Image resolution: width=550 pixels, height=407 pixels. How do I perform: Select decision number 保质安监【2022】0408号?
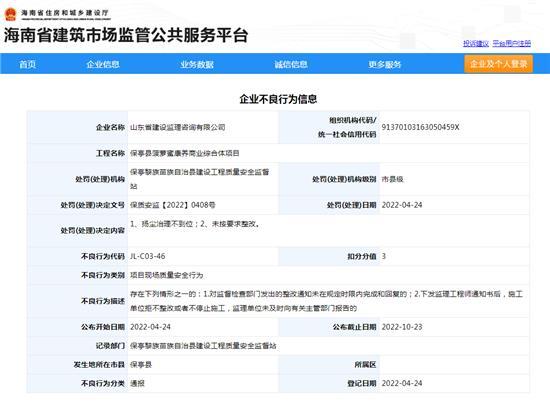pos(173,205)
